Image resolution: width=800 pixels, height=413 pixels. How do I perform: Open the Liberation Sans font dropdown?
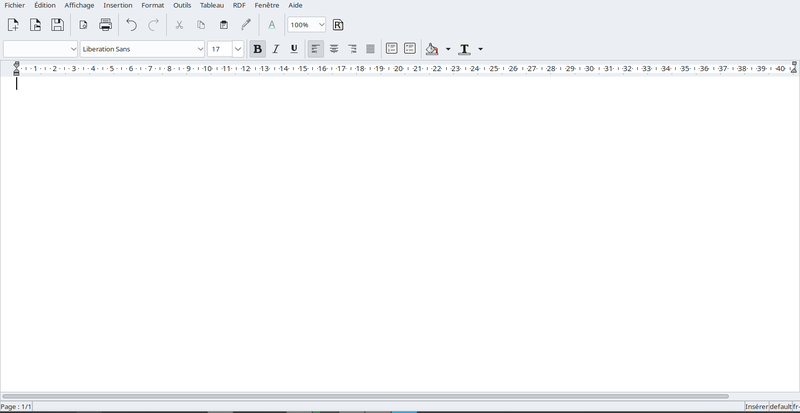pos(200,49)
